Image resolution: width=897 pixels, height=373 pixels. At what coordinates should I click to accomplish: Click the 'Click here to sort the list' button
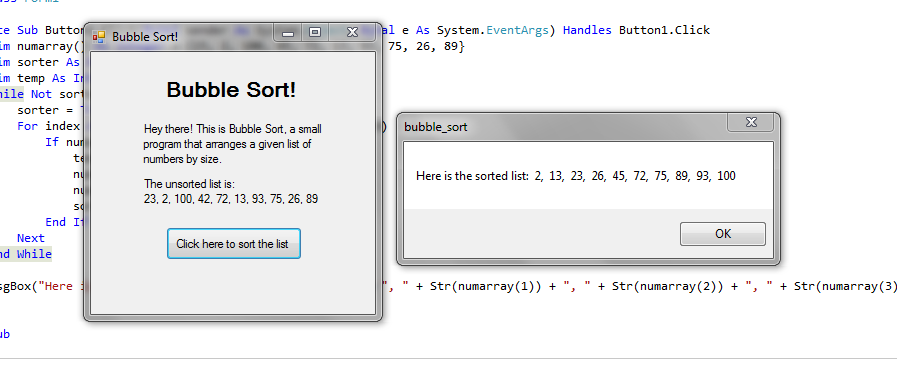point(233,244)
